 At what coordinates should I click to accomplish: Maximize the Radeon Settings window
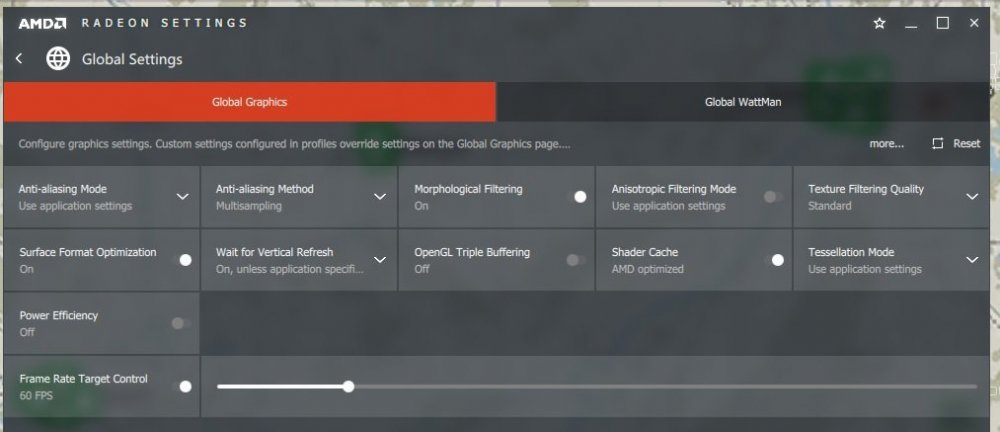click(x=943, y=24)
